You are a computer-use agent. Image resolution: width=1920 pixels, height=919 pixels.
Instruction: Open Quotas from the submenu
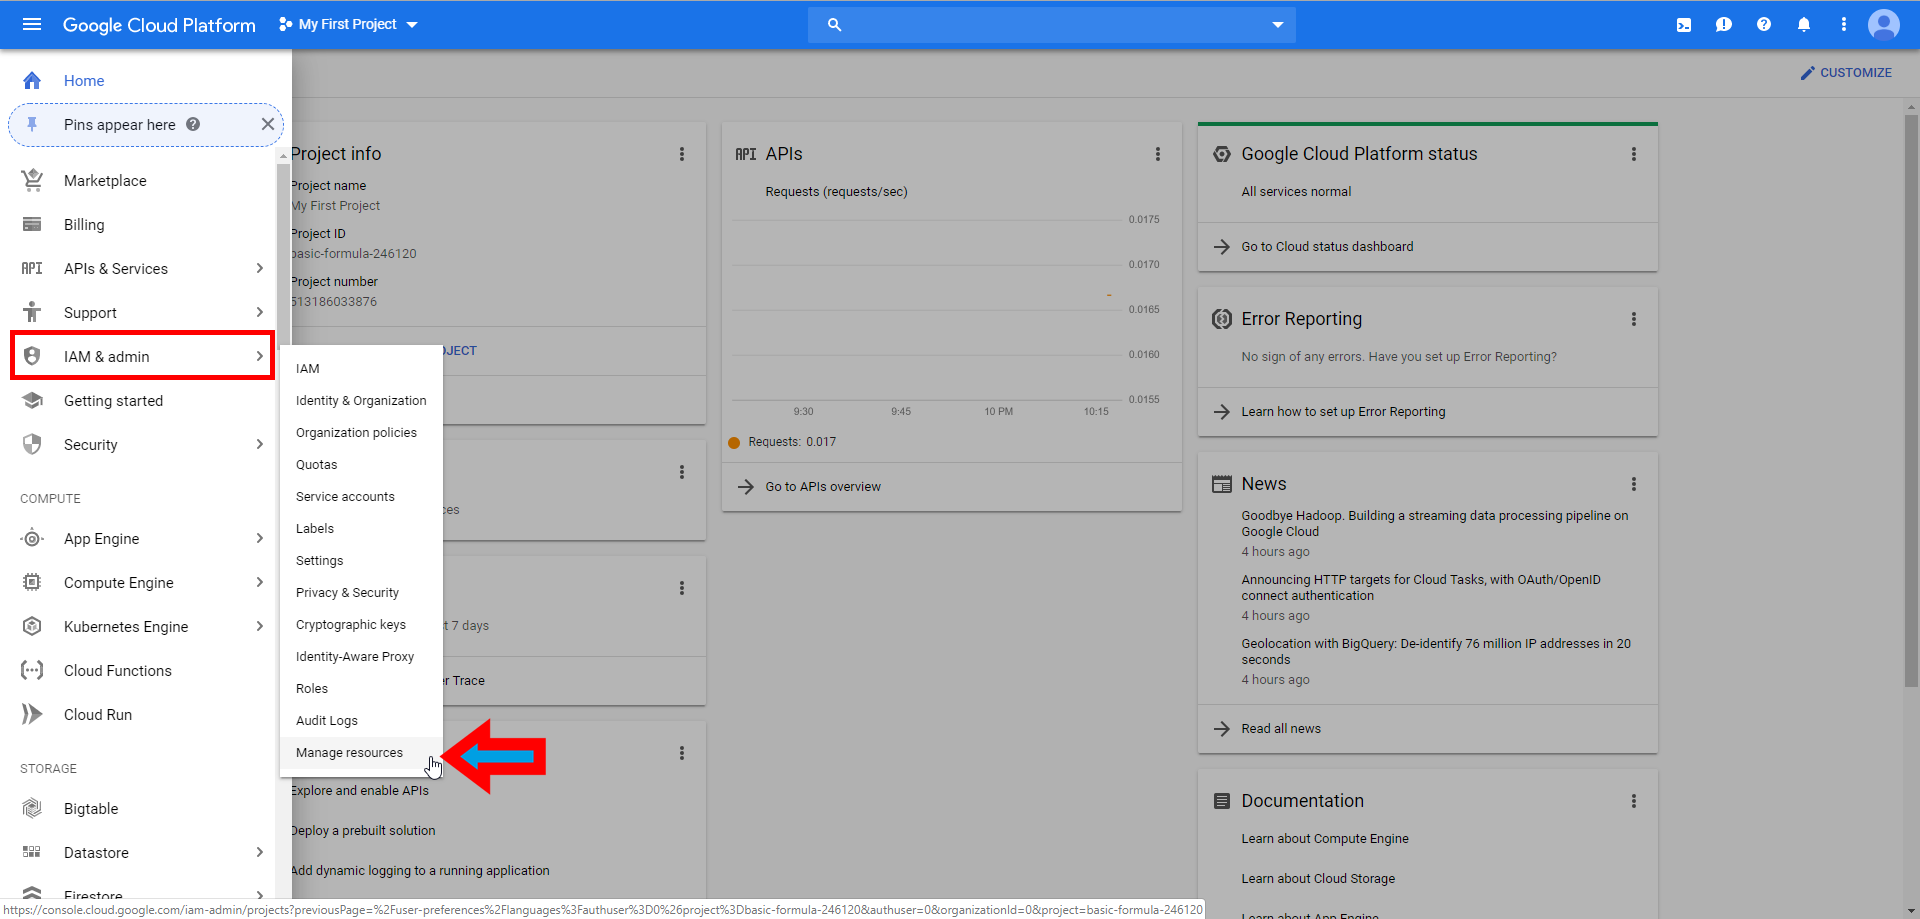click(361, 465)
